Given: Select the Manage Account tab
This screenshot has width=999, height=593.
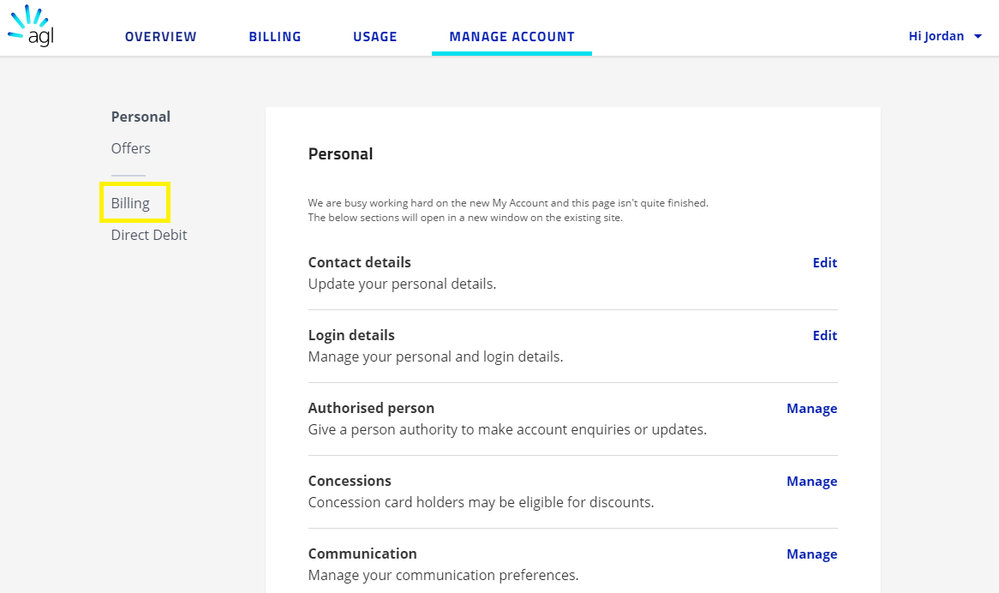Looking at the screenshot, I should pyautogui.click(x=512, y=37).
